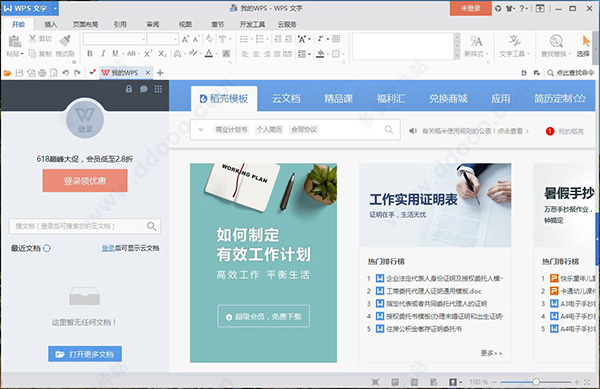
Task: Switch to the 视图 ribbon tab
Action: 185,24
